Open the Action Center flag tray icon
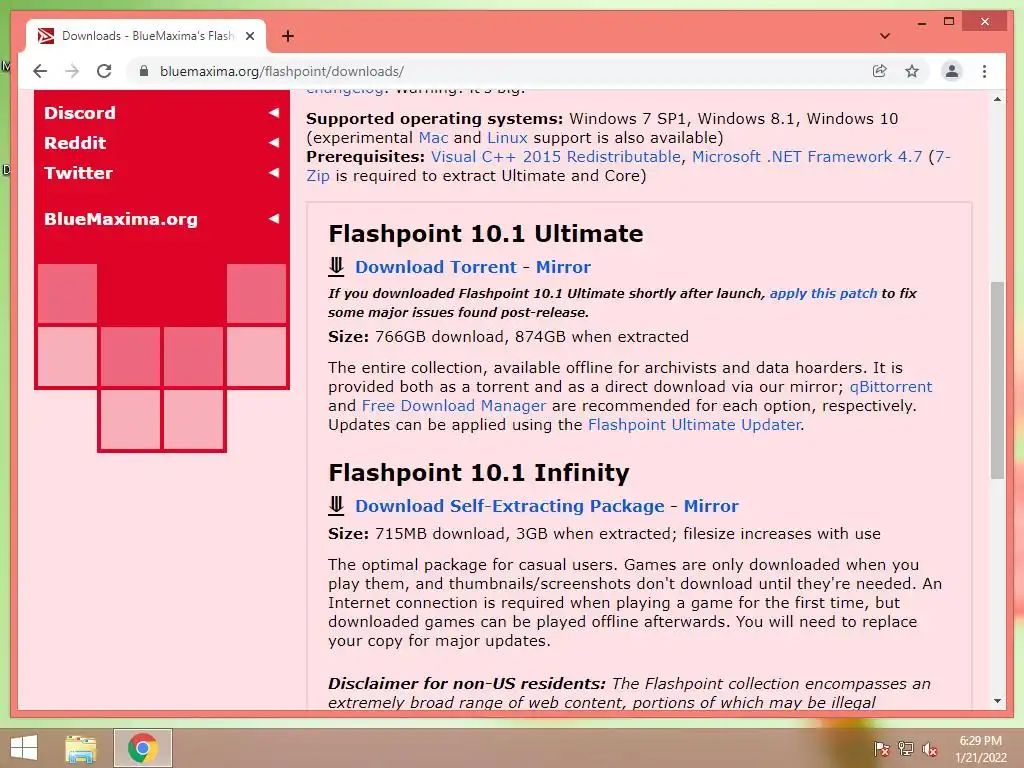Image resolution: width=1024 pixels, height=768 pixels. (x=882, y=749)
